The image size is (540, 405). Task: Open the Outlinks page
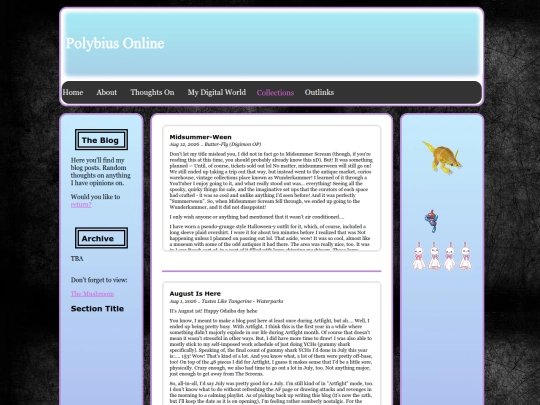pyautogui.click(x=319, y=92)
